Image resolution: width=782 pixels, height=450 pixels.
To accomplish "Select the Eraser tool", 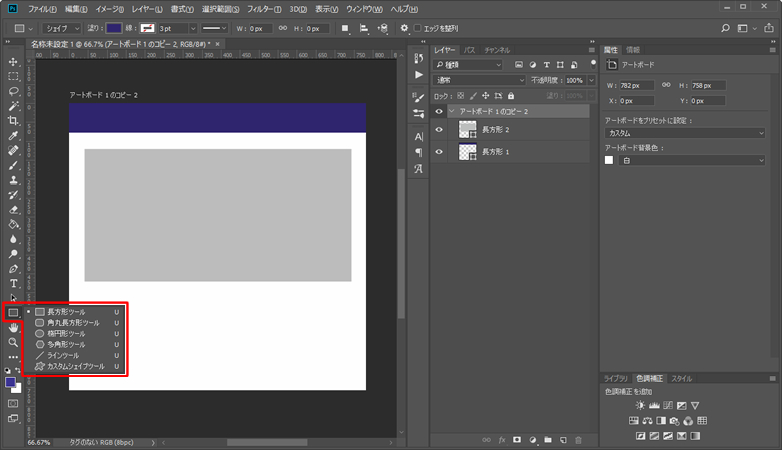I will tap(13, 210).
